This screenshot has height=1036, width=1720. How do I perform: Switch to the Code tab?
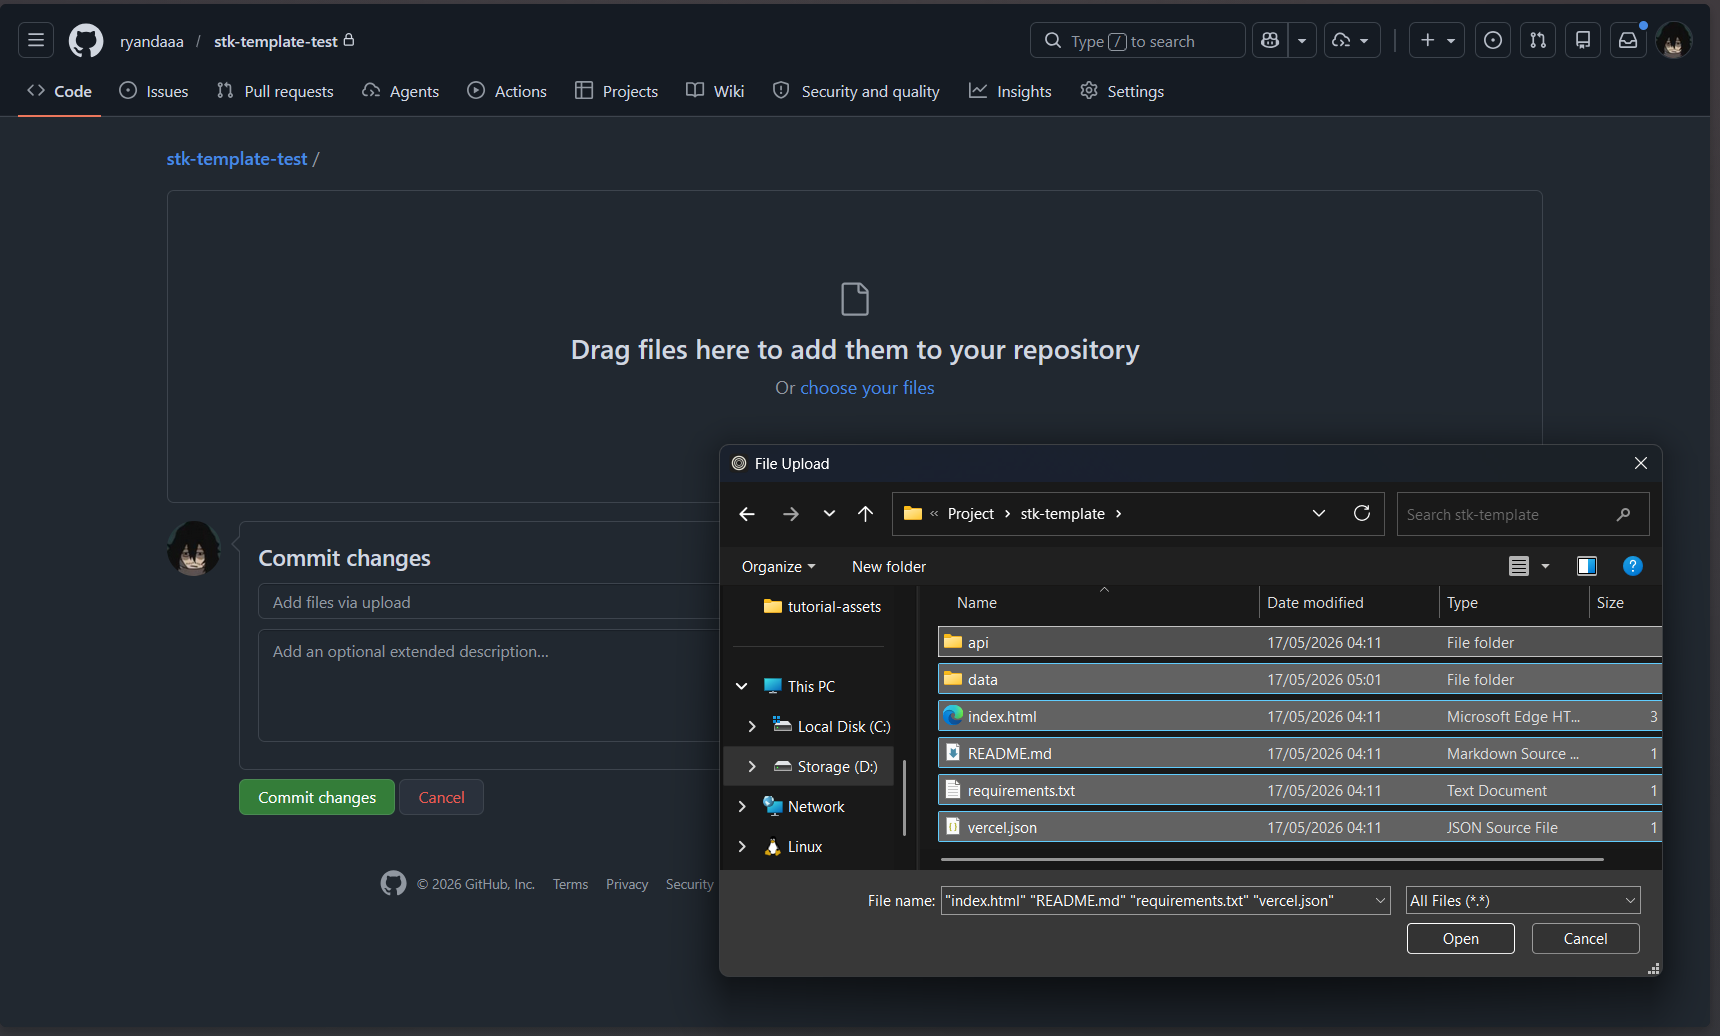point(59,91)
